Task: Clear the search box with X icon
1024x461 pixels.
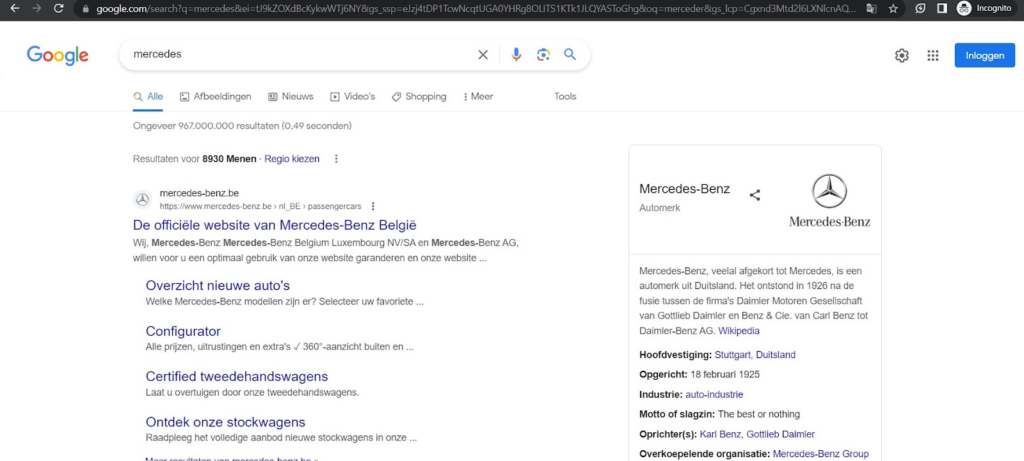Action: [483, 55]
